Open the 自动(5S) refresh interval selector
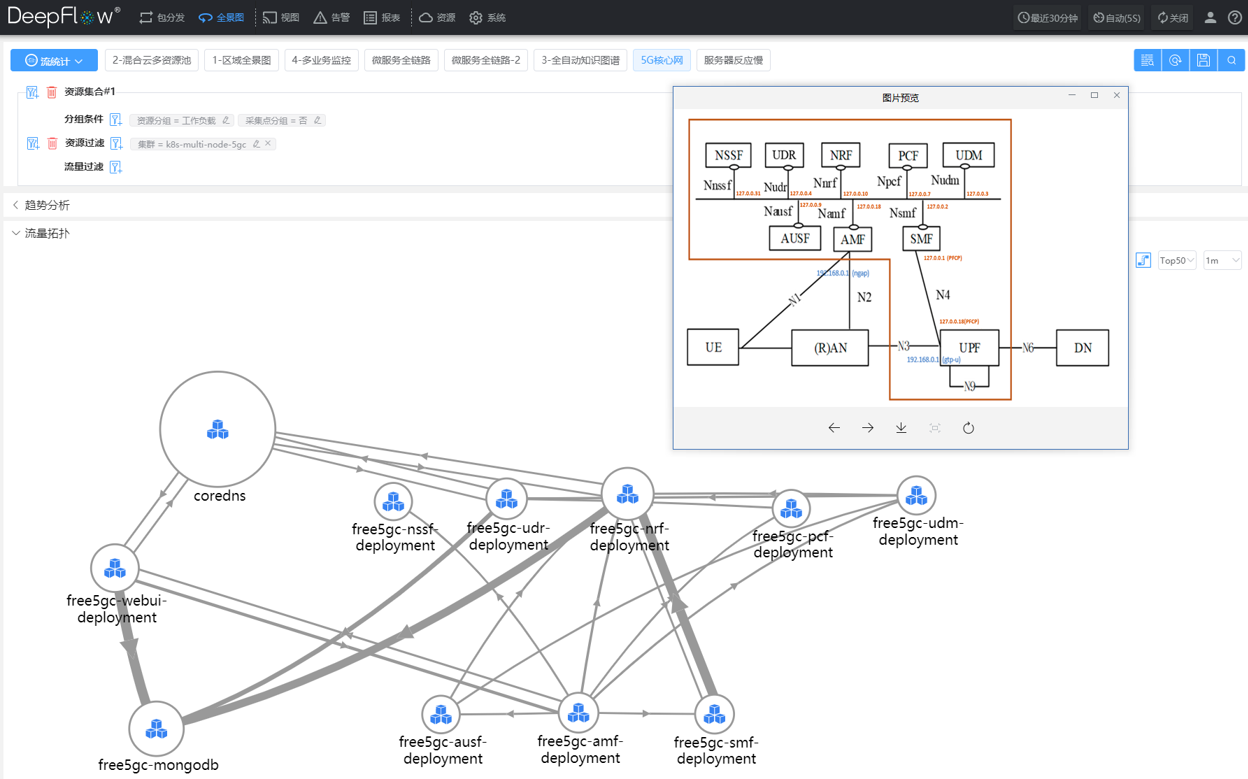This screenshot has width=1248, height=779. [1116, 18]
